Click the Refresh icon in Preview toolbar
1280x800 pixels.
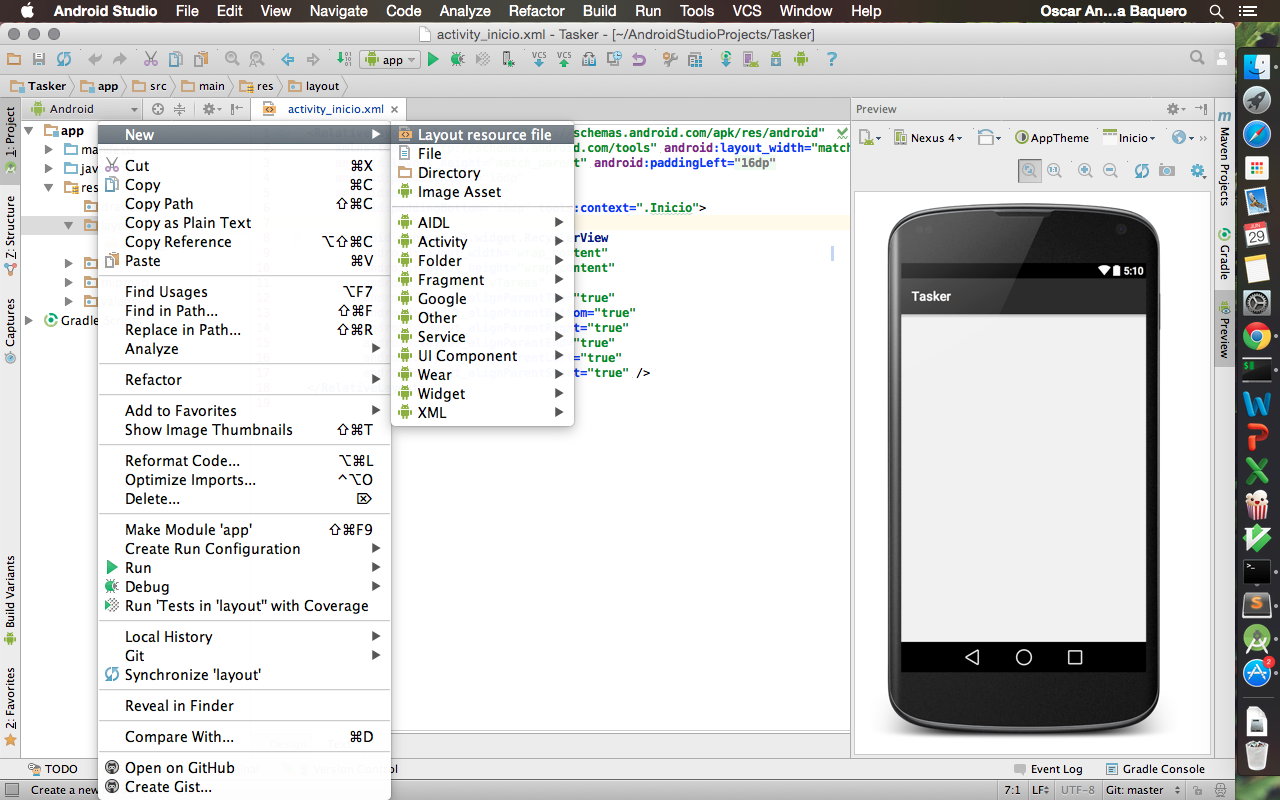pos(1141,171)
